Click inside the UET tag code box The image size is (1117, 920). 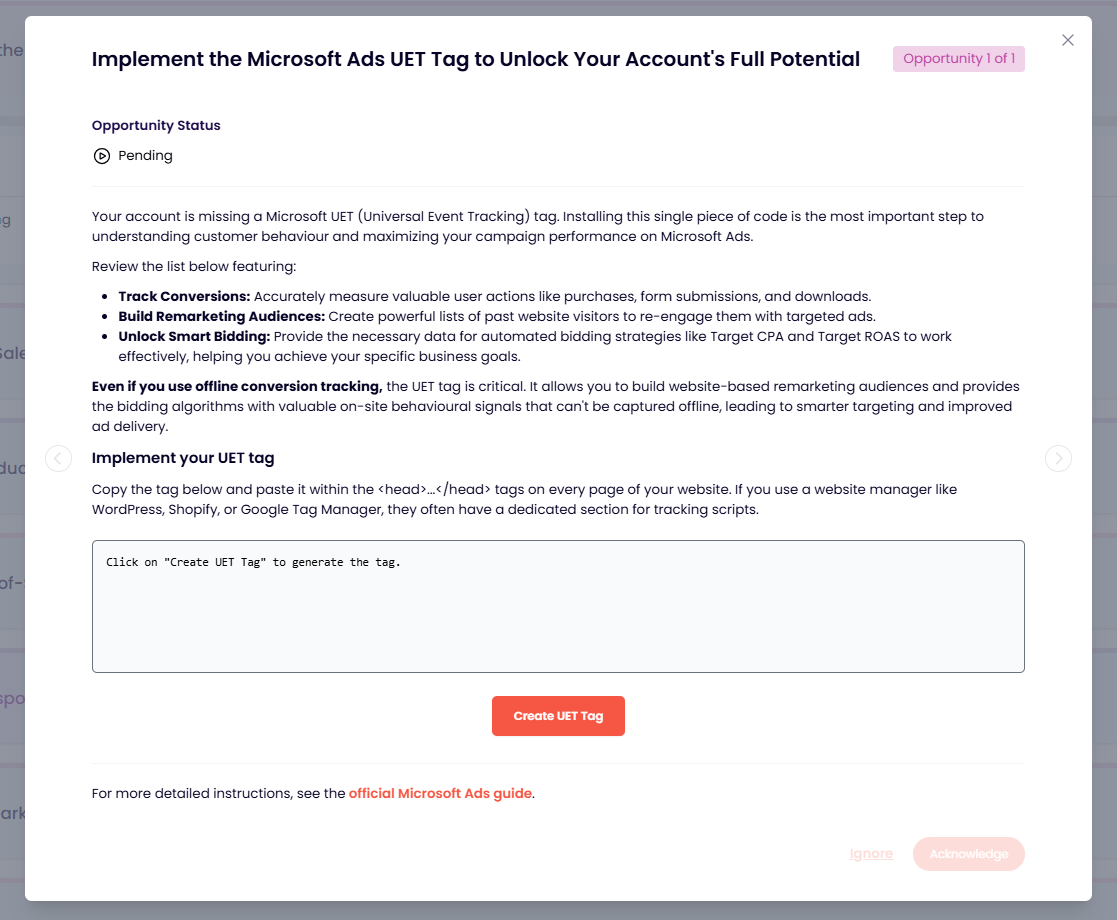click(x=558, y=606)
